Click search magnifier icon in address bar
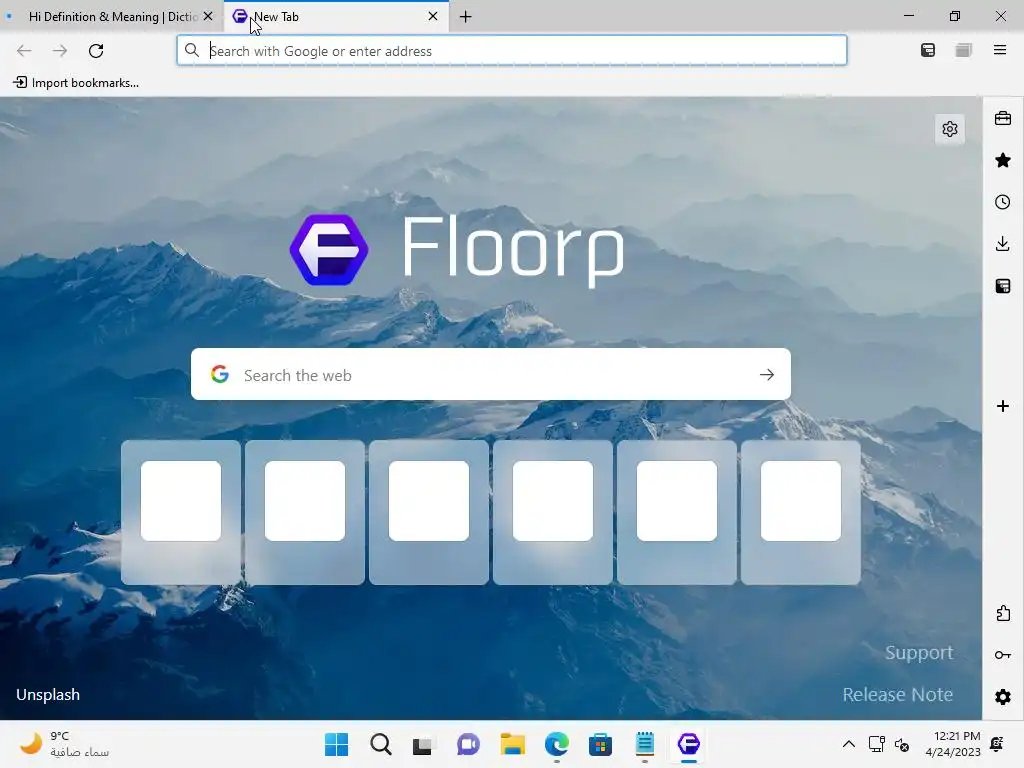Screen dimensions: 1024x768 tap(191, 50)
